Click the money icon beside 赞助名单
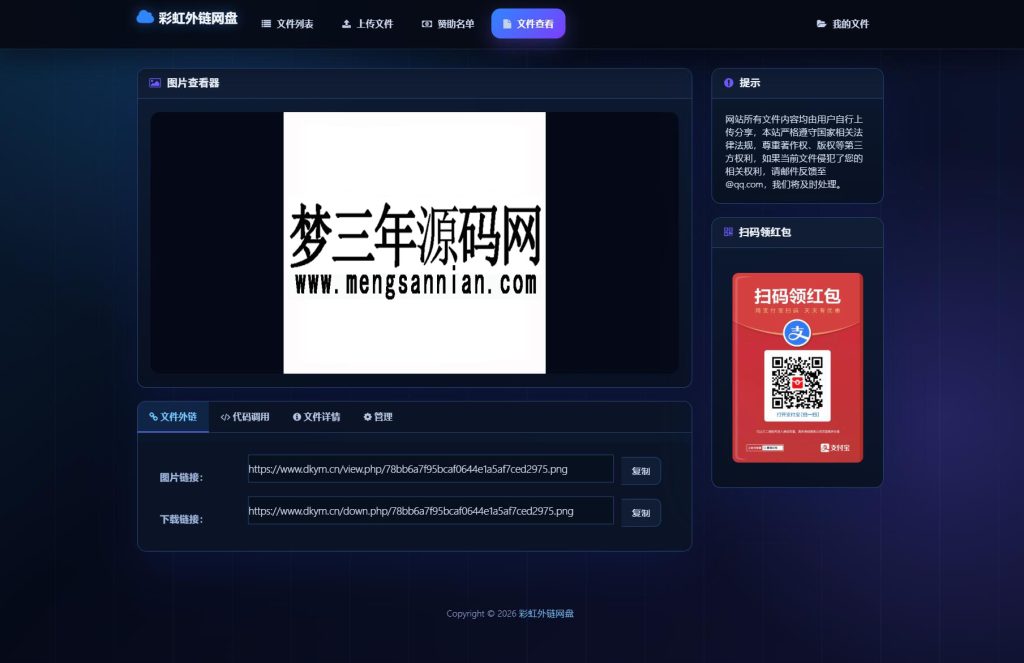The width and height of the screenshot is (1024, 663). pyautogui.click(x=426, y=24)
